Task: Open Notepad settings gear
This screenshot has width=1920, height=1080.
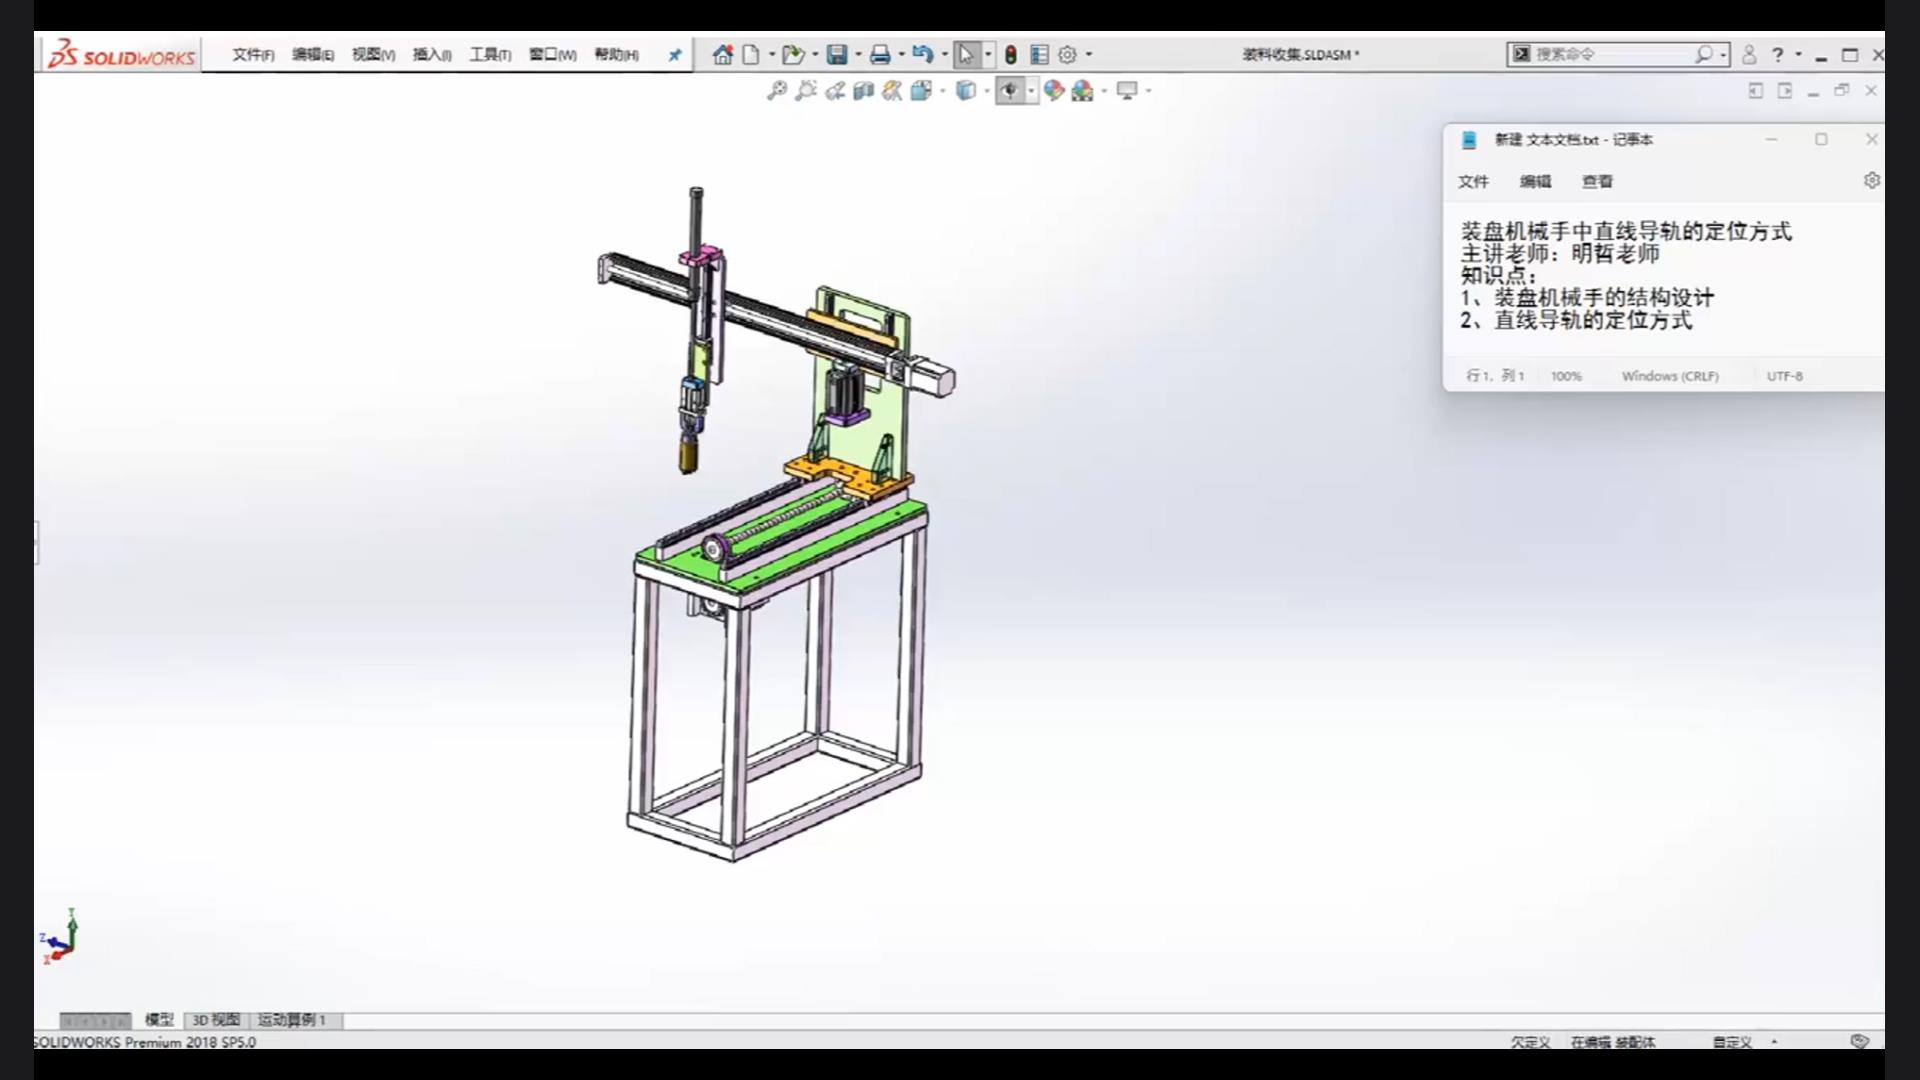Action: [1872, 180]
